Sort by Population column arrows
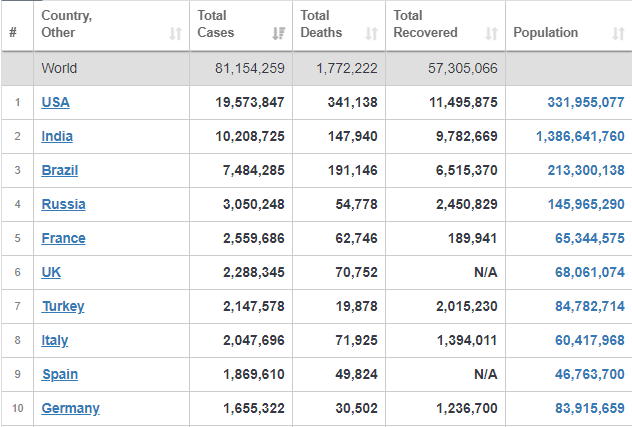The height and width of the screenshot is (427, 632). pyautogui.click(x=618, y=33)
